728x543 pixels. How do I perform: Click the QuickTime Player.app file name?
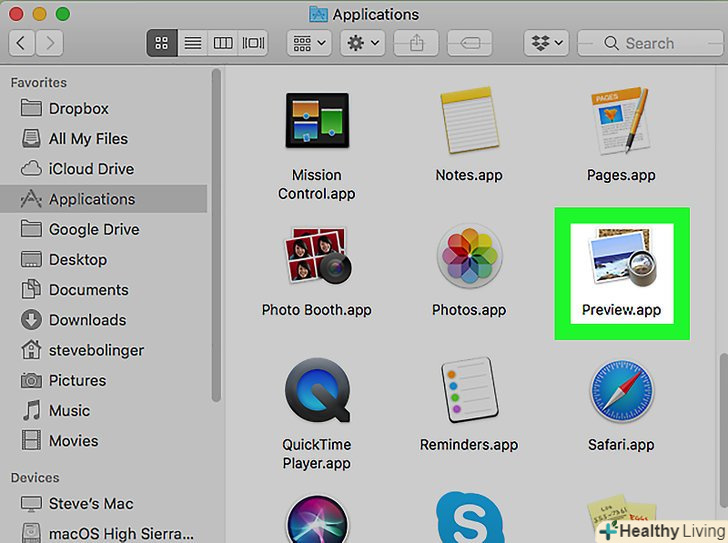click(317, 454)
